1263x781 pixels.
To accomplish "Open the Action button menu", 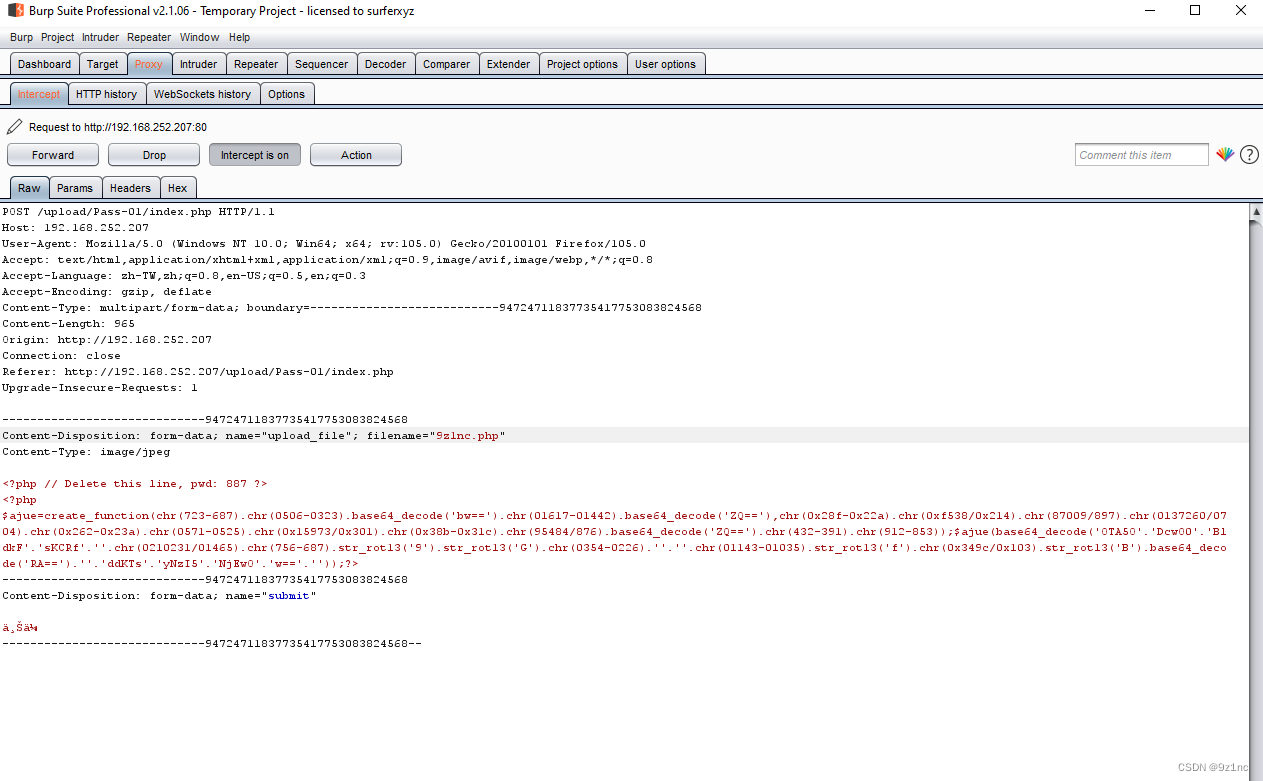I will tap(356, 155).
